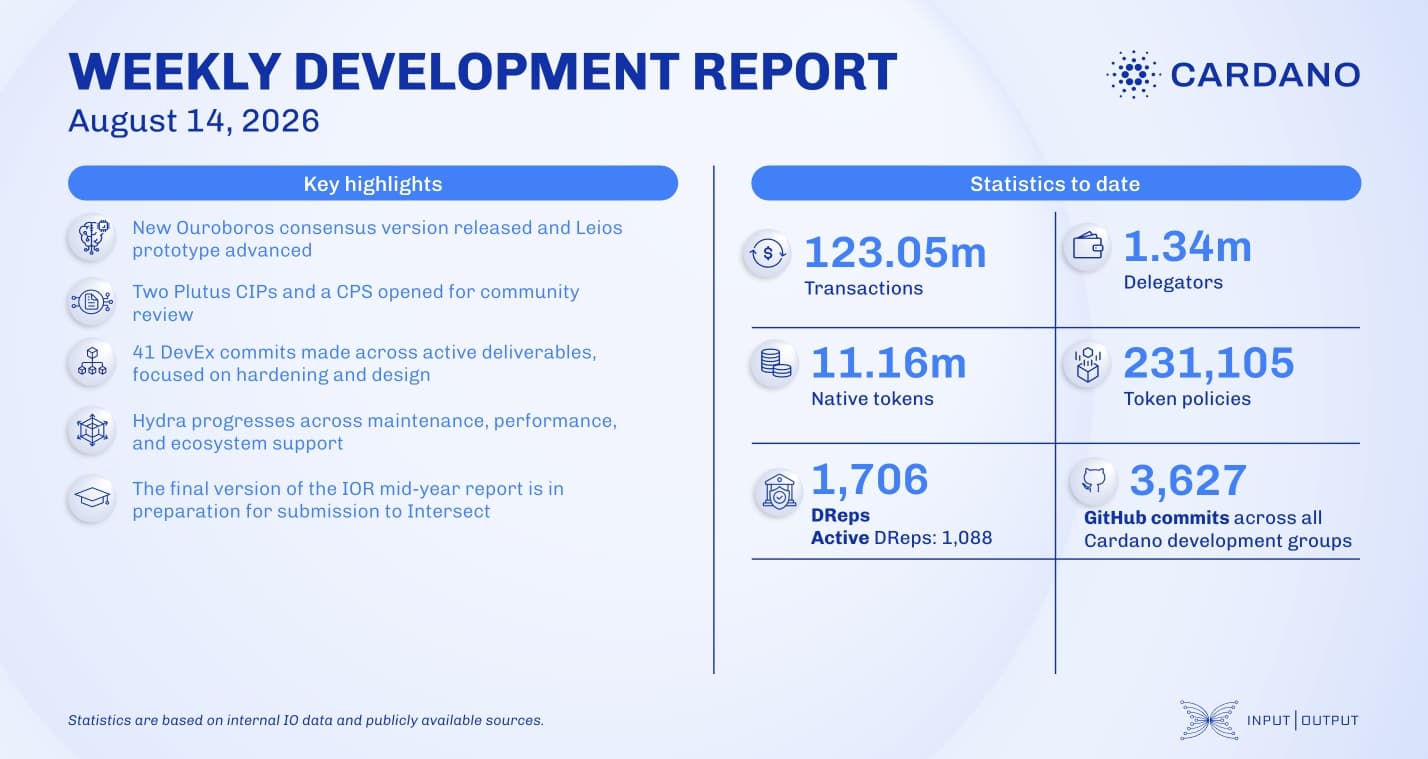The image size is (1428, 759).
Task: Click the Plutus CIPs document icon
Action: 91,302
